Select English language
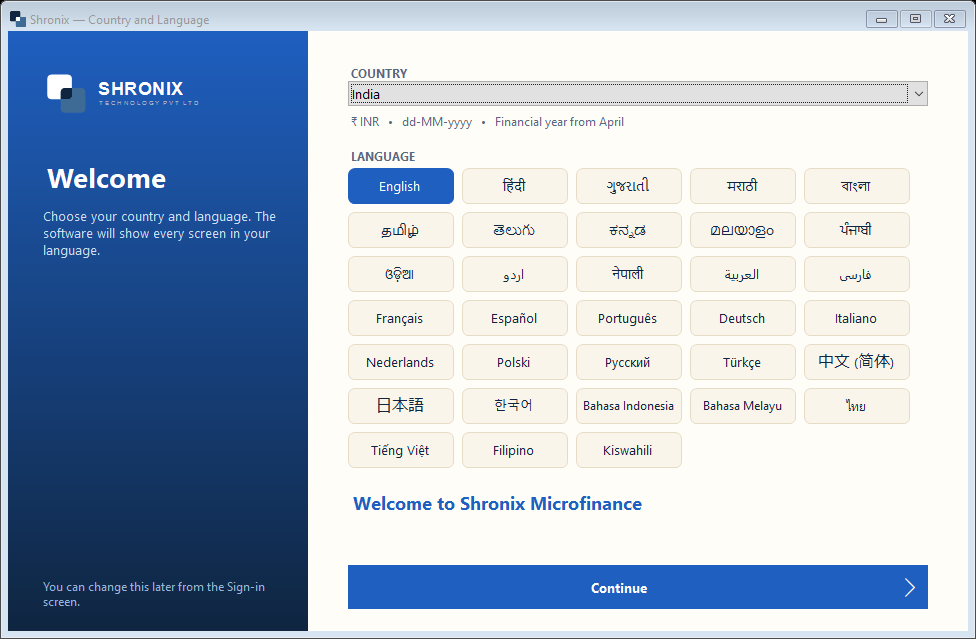Image resolution: width=976 pixels, height=639 pixels. (401, 186)
